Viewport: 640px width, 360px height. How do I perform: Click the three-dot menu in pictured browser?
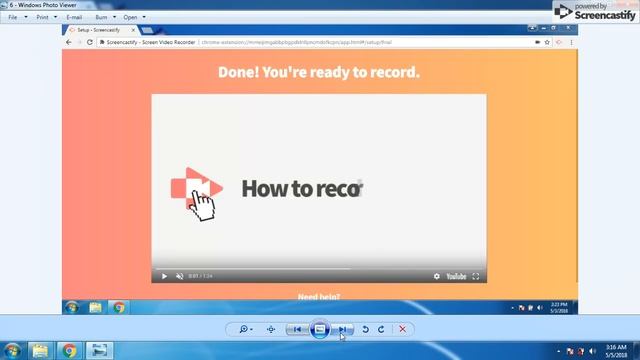(x=571, y=42)
